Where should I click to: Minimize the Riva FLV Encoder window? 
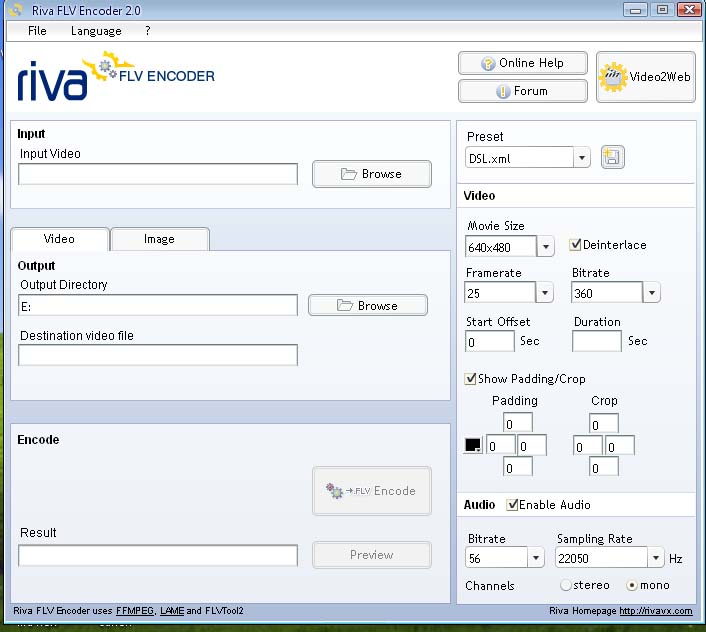635,9
